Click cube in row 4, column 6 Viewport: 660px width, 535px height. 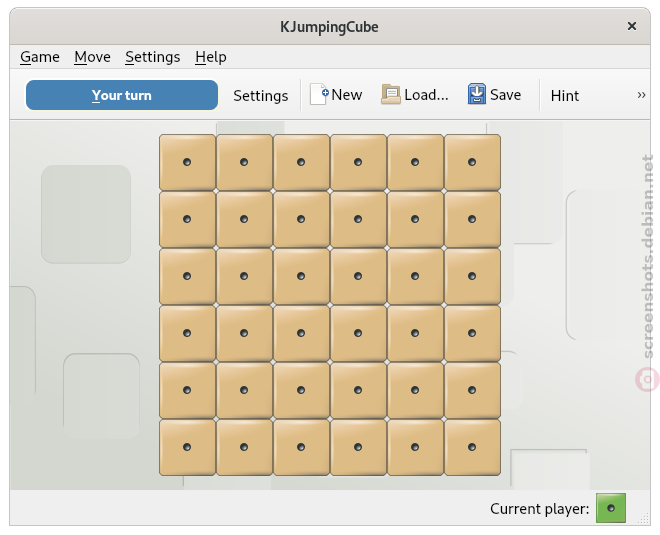pyautogui.click(x=472, y=333)
